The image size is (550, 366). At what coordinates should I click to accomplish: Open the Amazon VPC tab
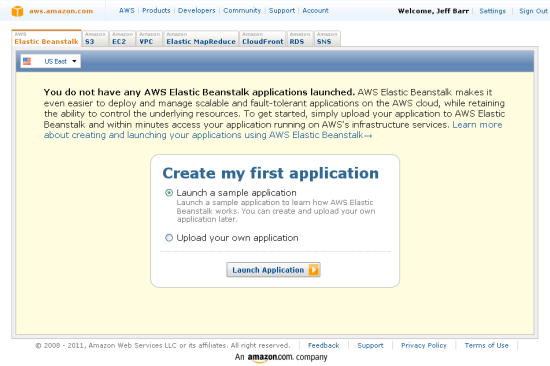[149, 38]
